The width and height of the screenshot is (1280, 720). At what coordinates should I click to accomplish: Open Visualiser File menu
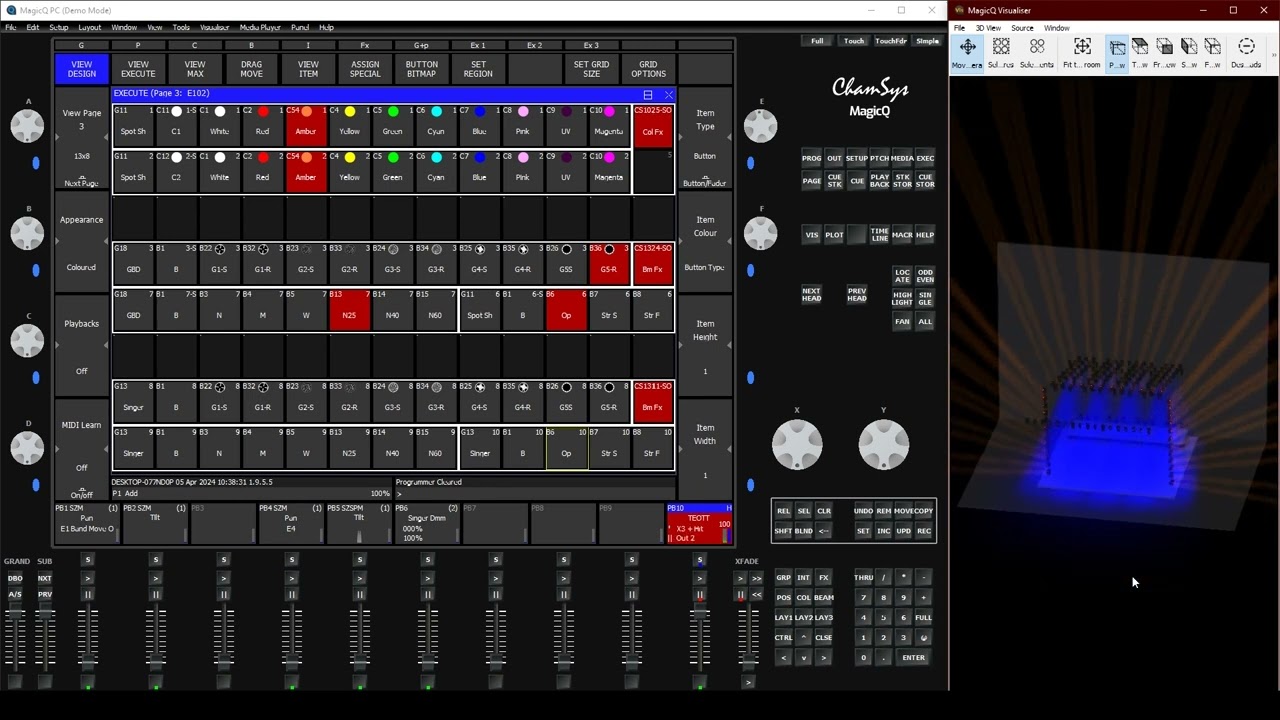click(x=959, y=28)
